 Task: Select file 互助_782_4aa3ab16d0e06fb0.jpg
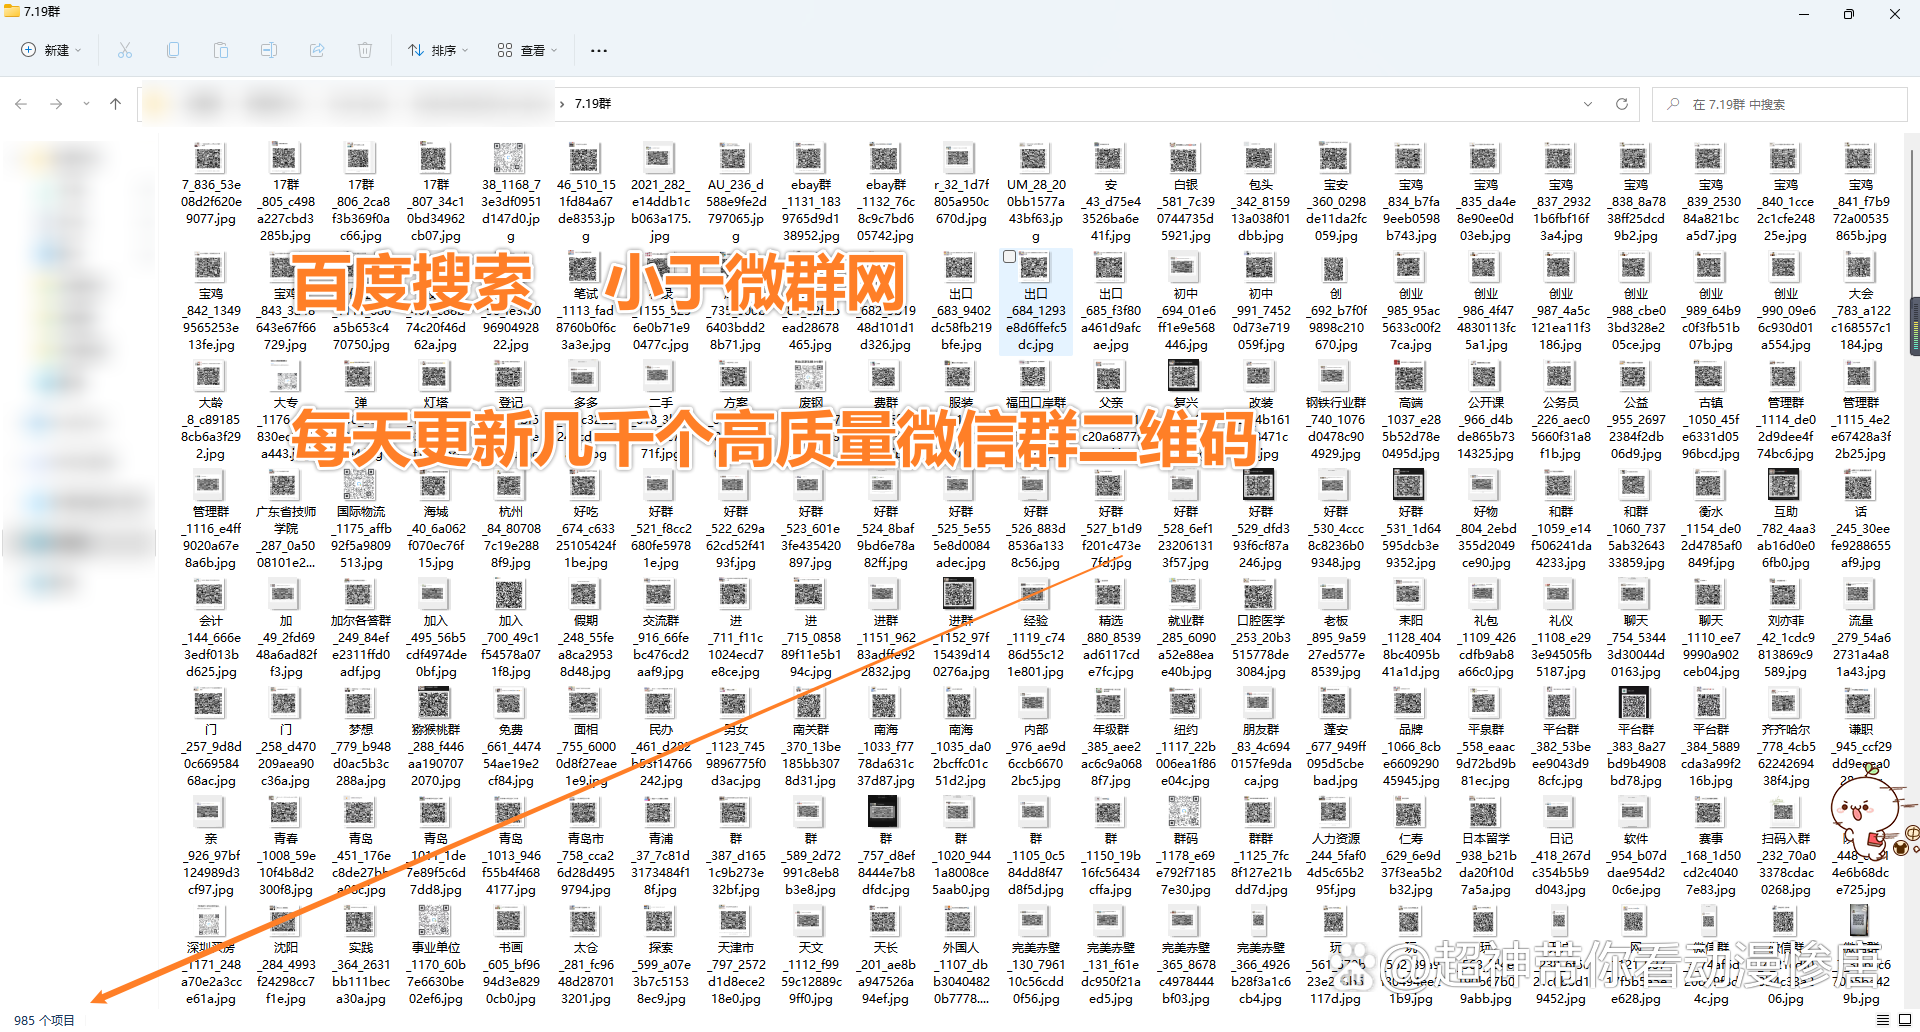pos(1786,520)
